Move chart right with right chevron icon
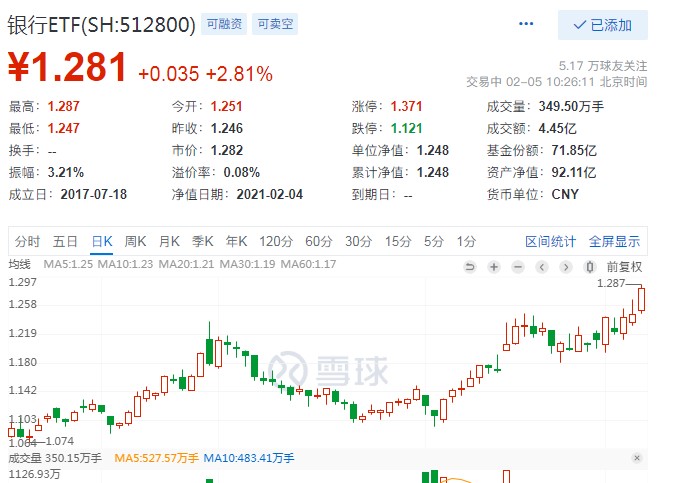The width and height of the screenshot is (679, 483). [x=566, y=267]
